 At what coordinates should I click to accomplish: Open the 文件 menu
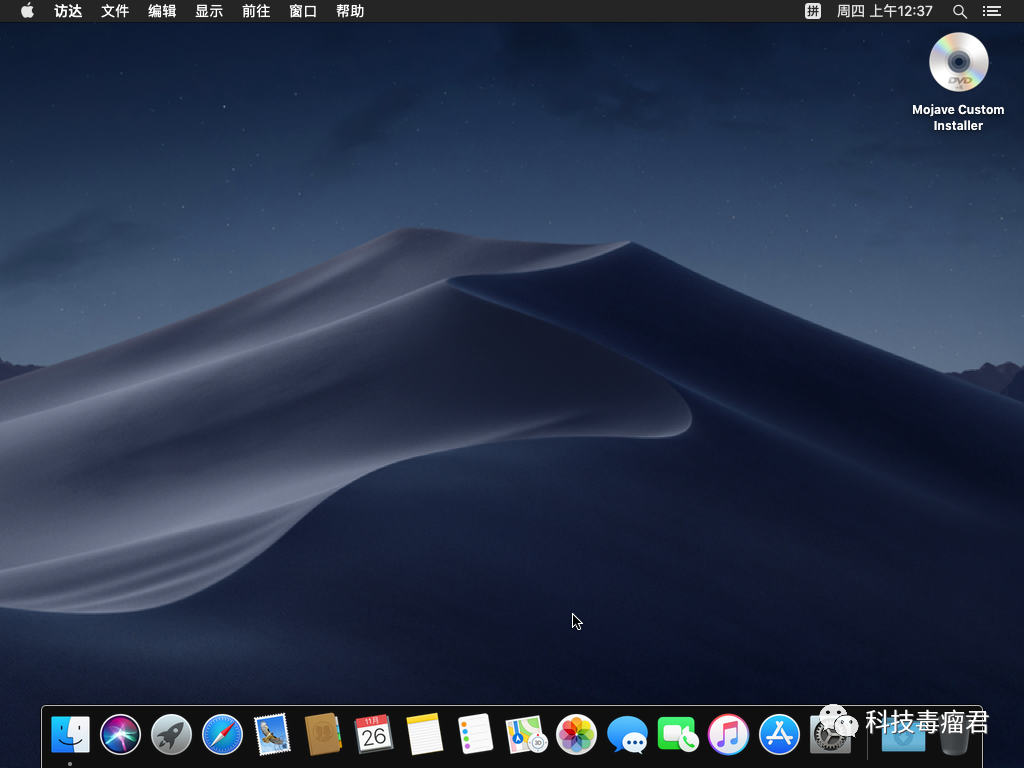(115, 11)
